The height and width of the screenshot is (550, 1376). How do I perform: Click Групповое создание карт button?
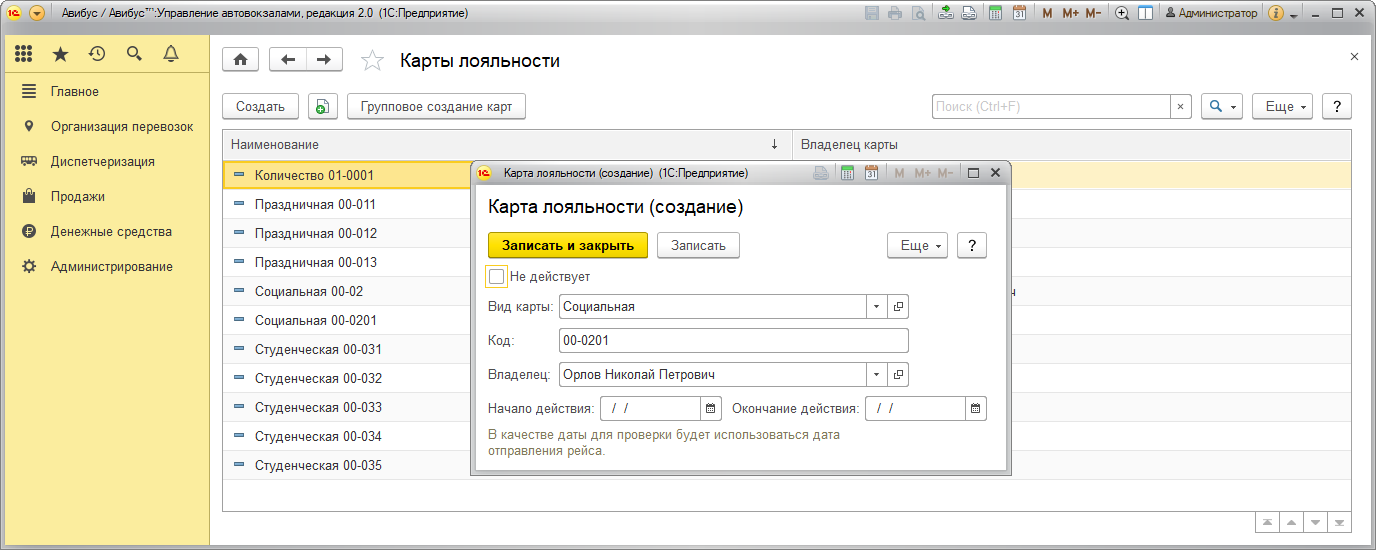[x=436, y=107]
